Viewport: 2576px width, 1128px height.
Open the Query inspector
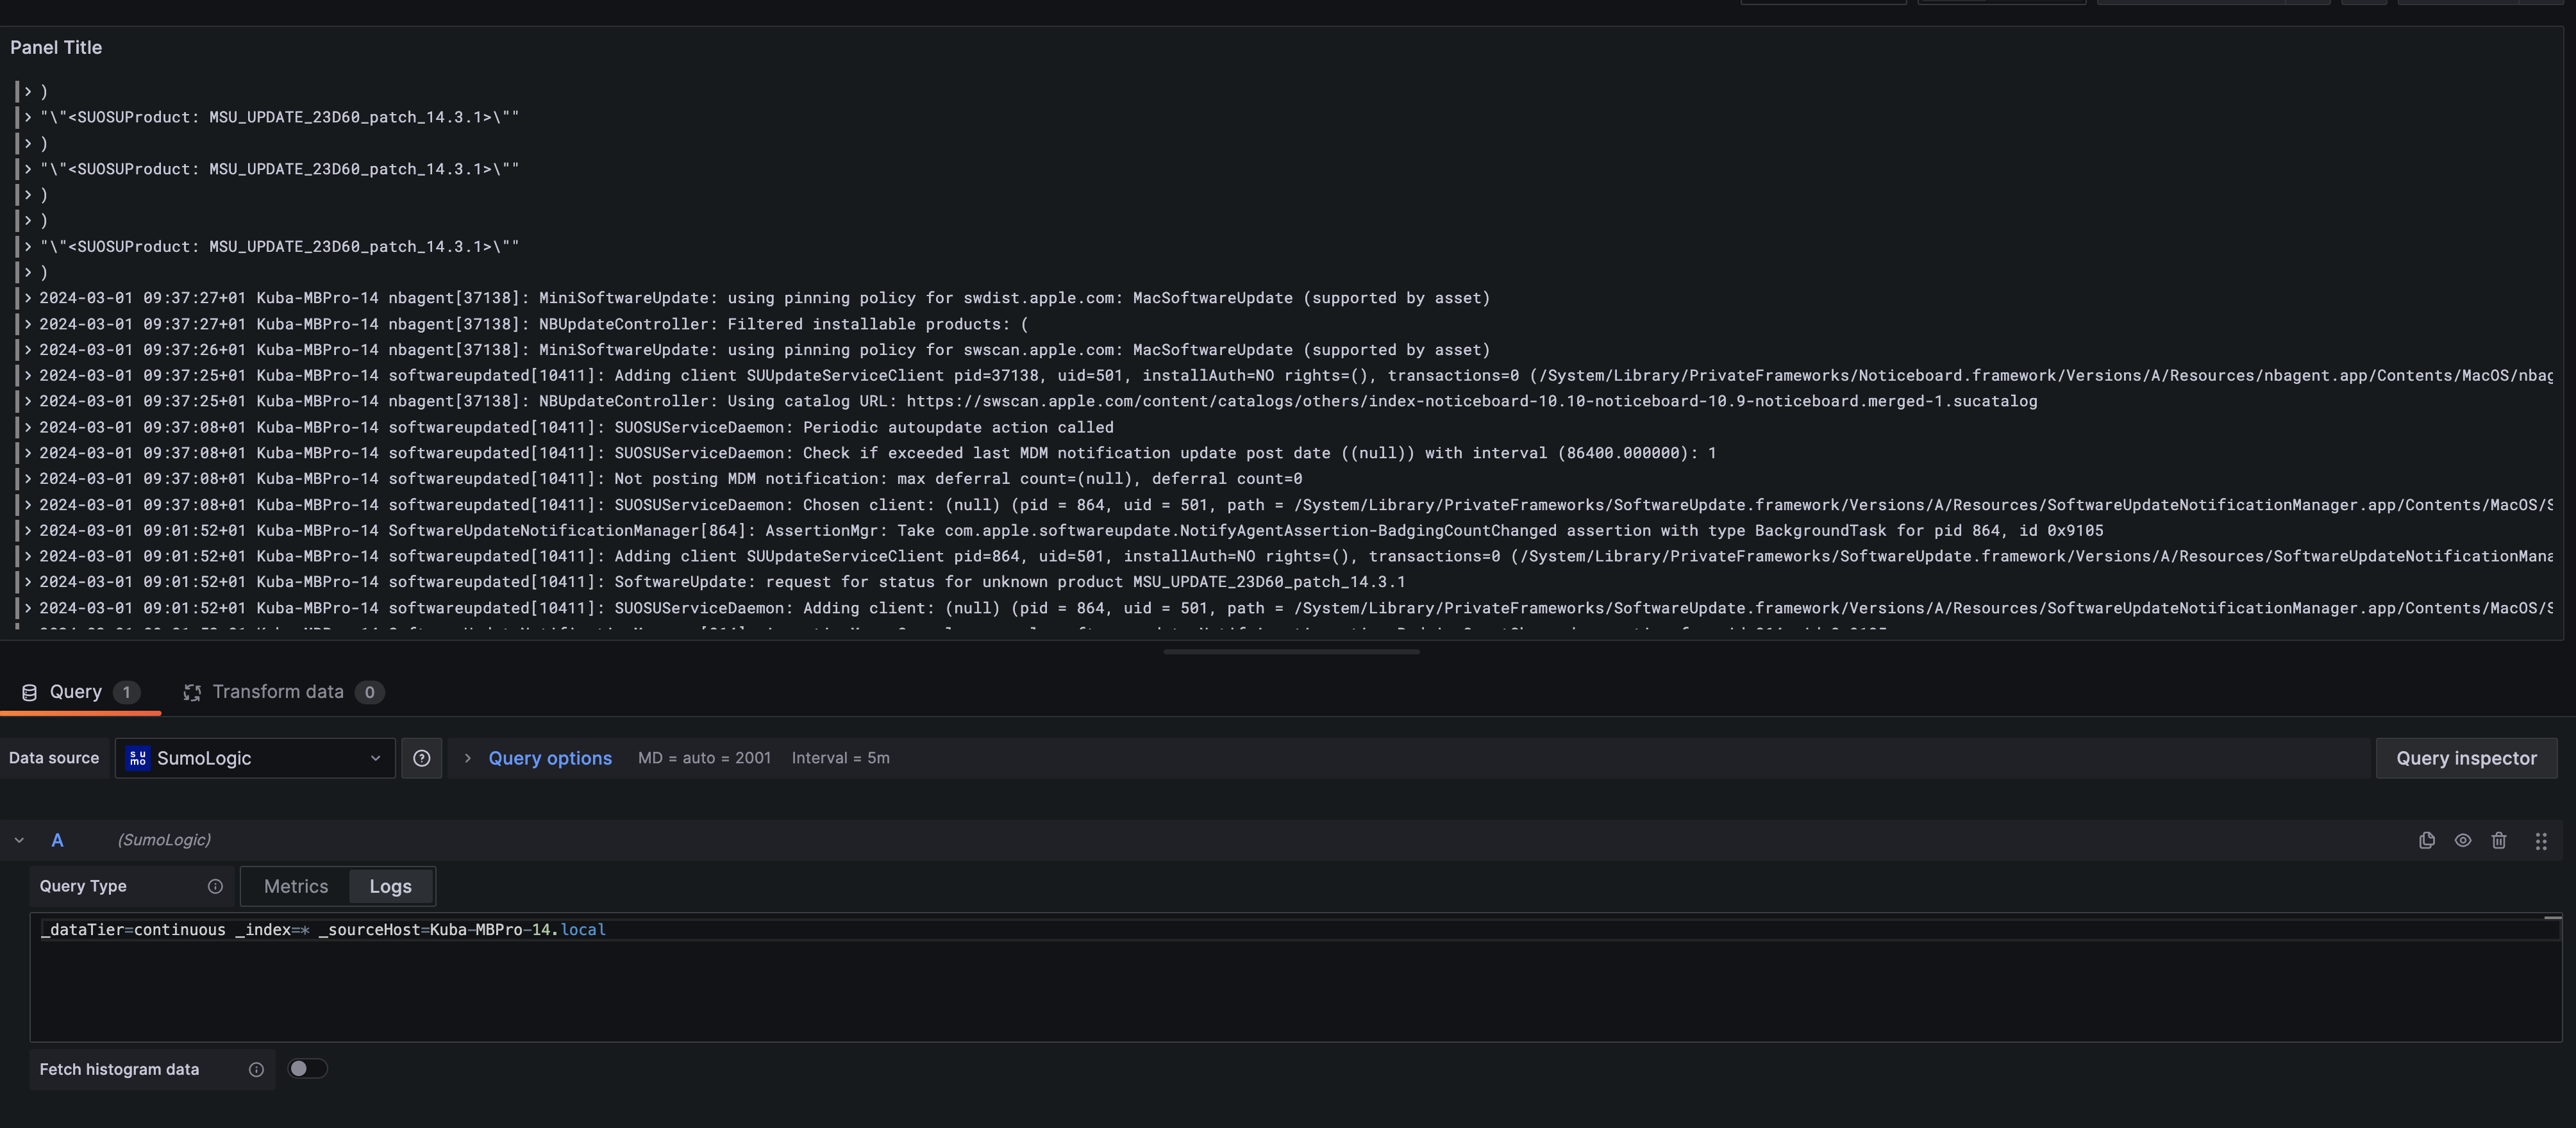pos(2465,758)
